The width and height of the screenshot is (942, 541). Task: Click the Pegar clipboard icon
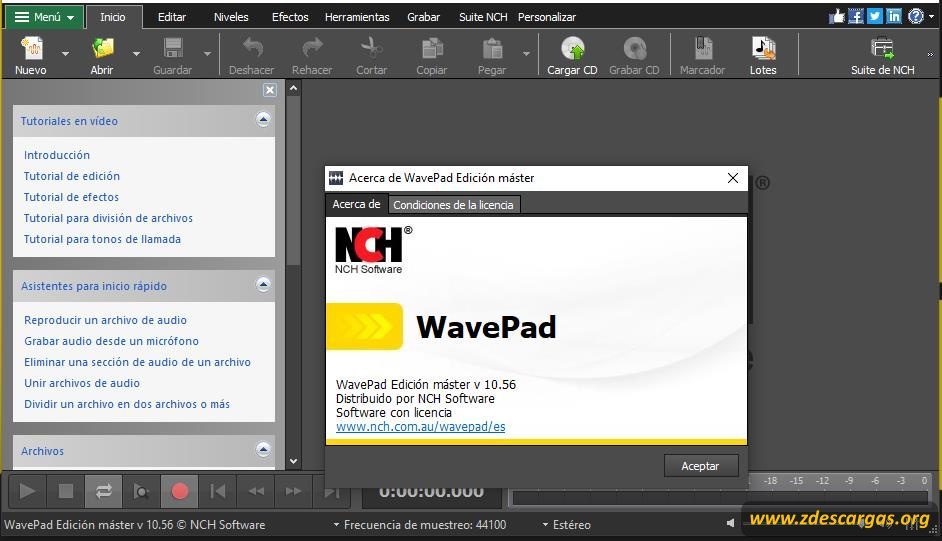coord(492,48)
